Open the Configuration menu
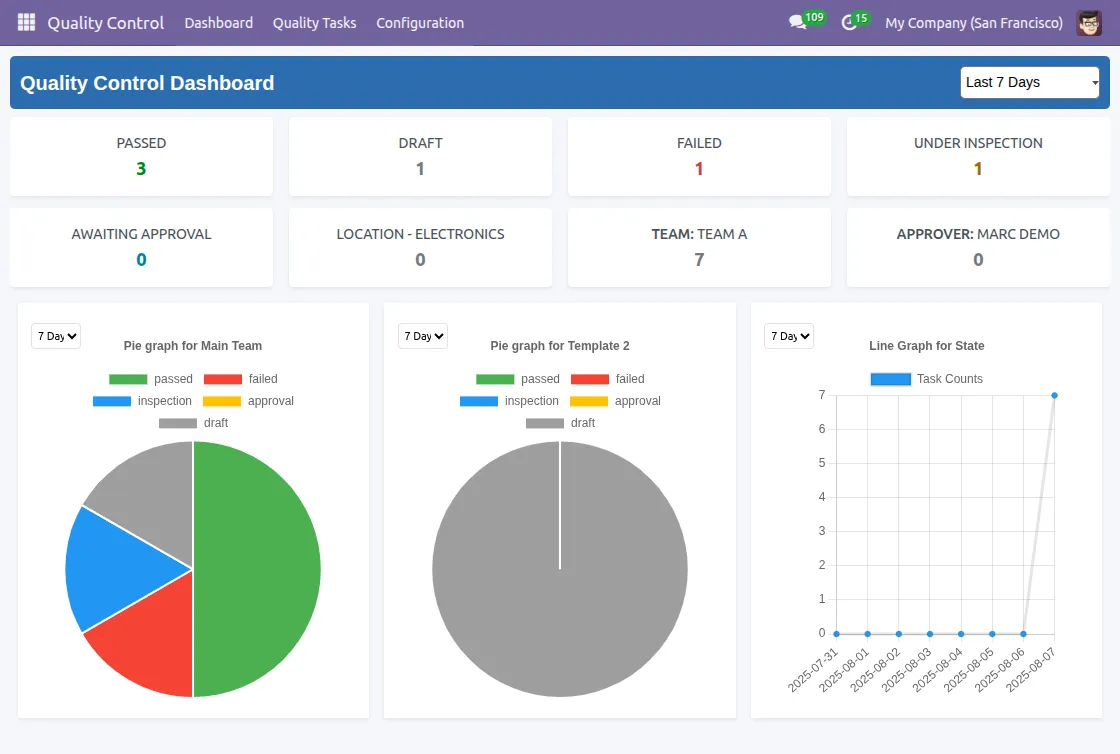Screen dimensions: 1120x754 coord(420,22)
